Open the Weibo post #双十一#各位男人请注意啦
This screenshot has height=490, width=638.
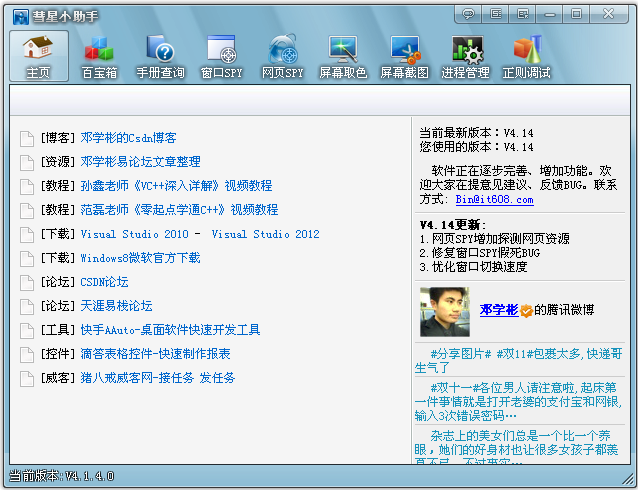518,402
